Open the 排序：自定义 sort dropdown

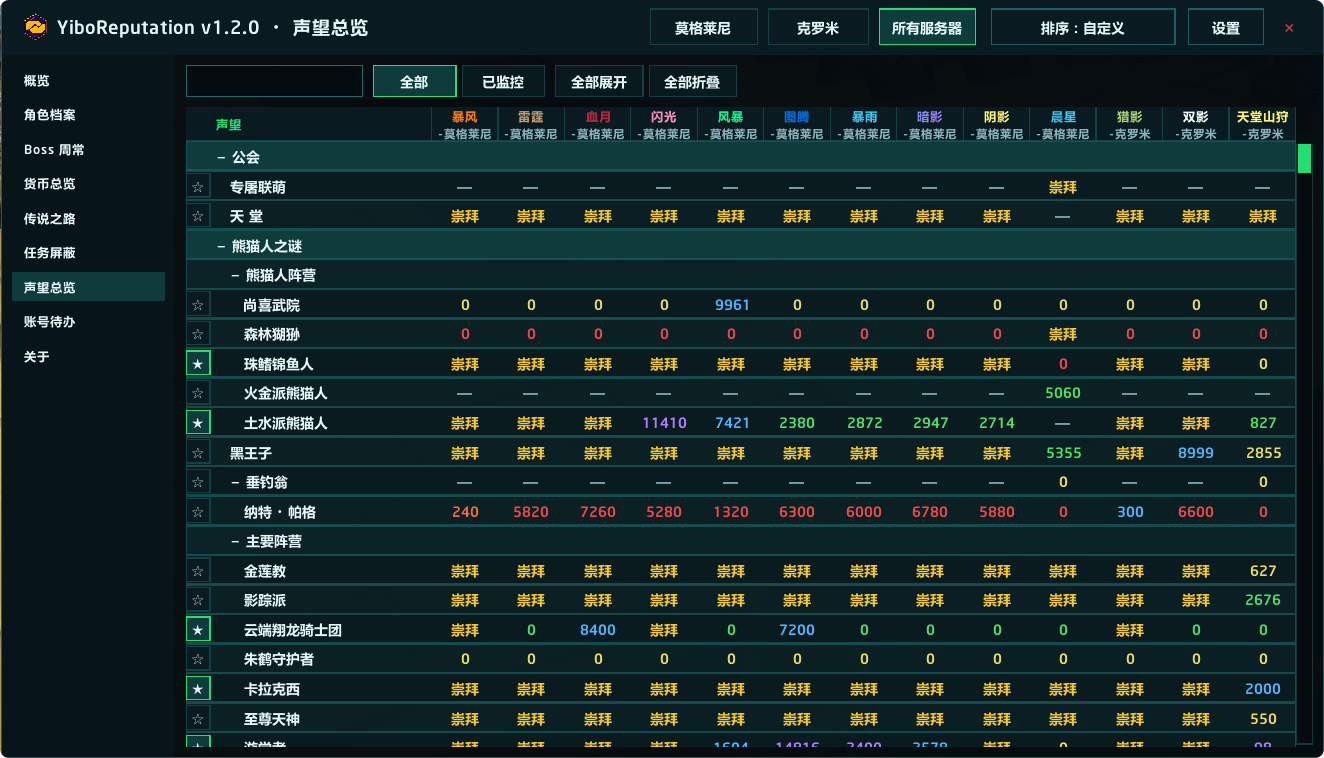[x=1082, y=28]
